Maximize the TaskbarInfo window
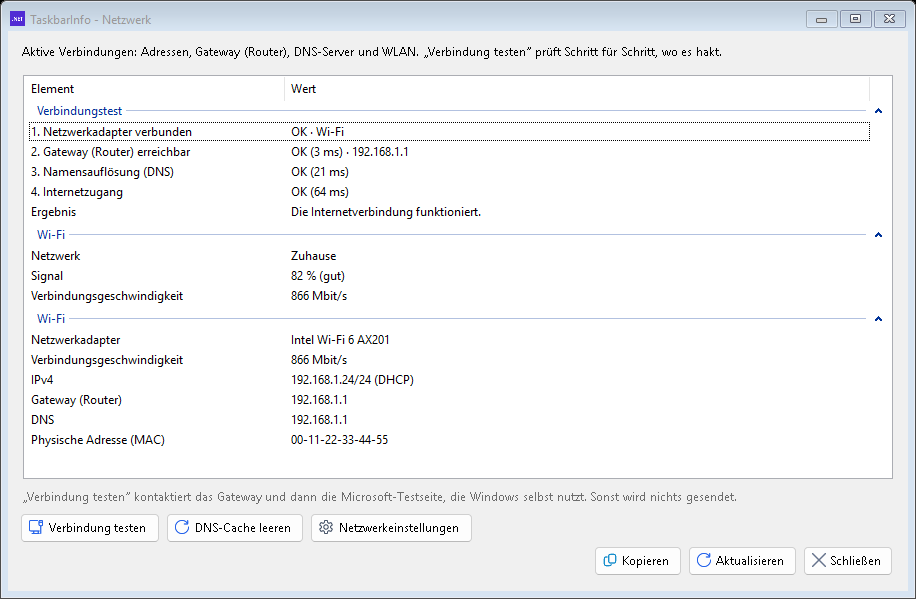 click(x=855, y=19)
